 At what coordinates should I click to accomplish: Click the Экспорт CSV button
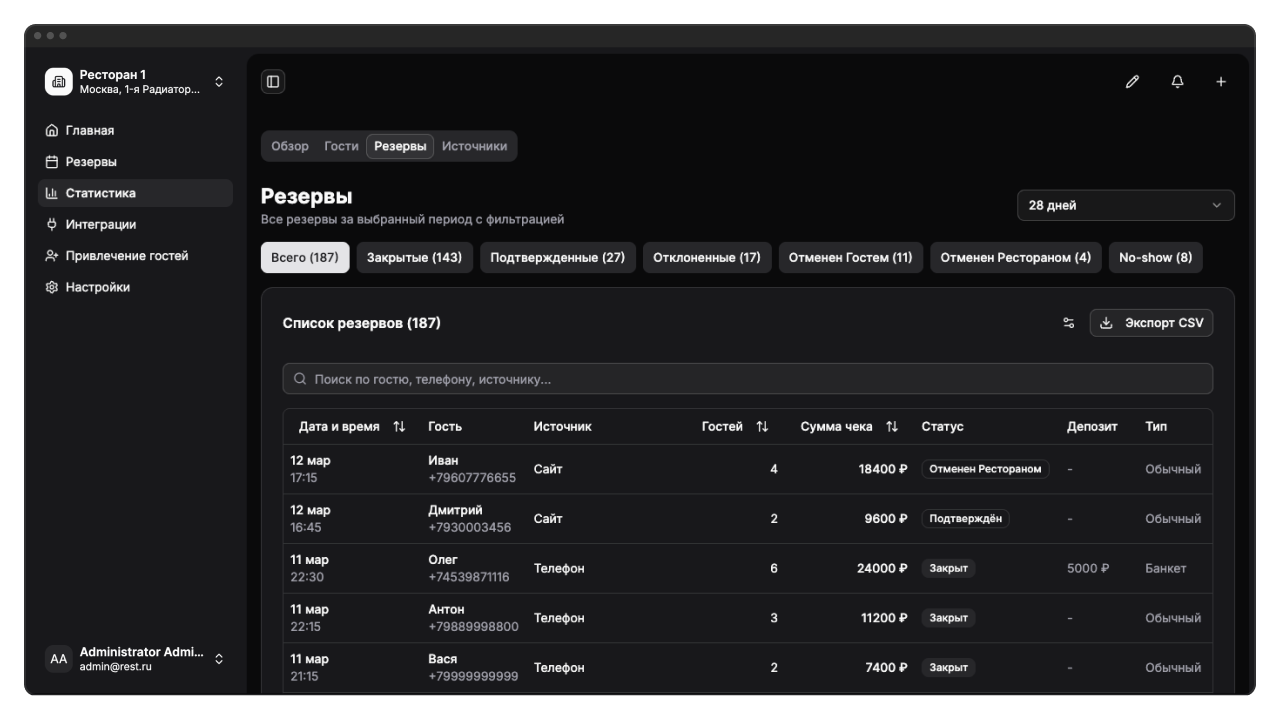[1151, 323]
